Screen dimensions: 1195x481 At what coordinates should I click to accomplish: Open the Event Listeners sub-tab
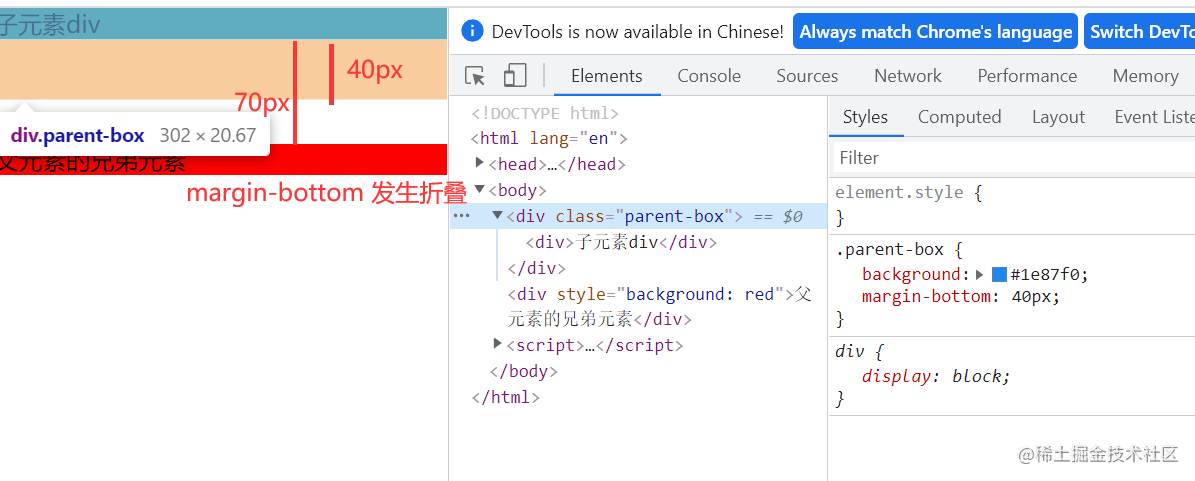coord(1154,117)
